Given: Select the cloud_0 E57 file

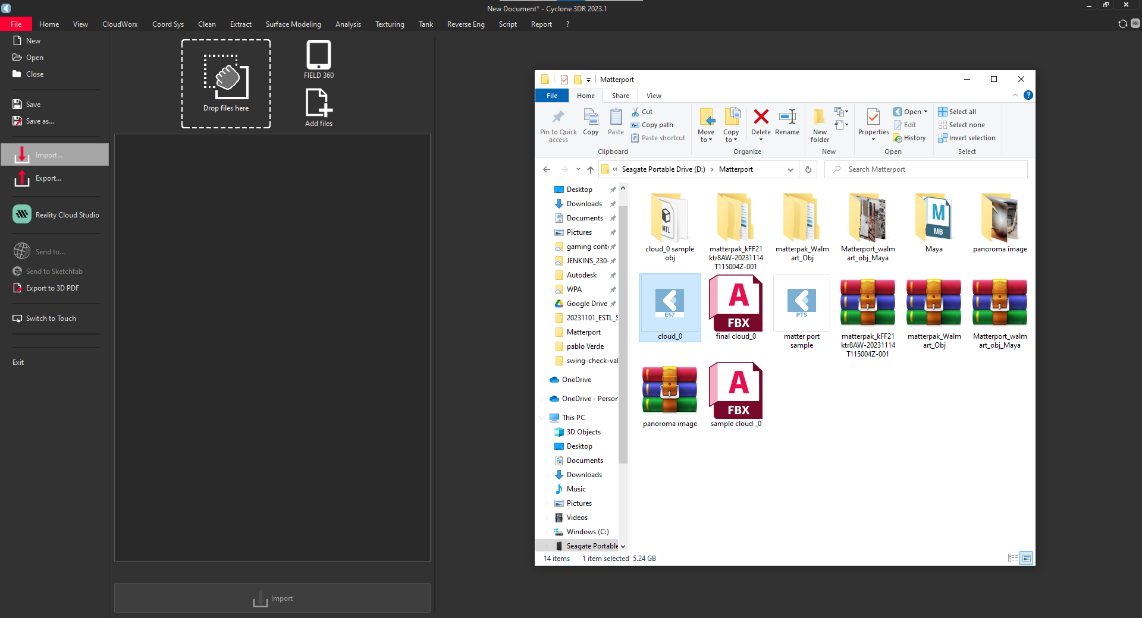Looking at the screenshot, I should pos(669,307).
